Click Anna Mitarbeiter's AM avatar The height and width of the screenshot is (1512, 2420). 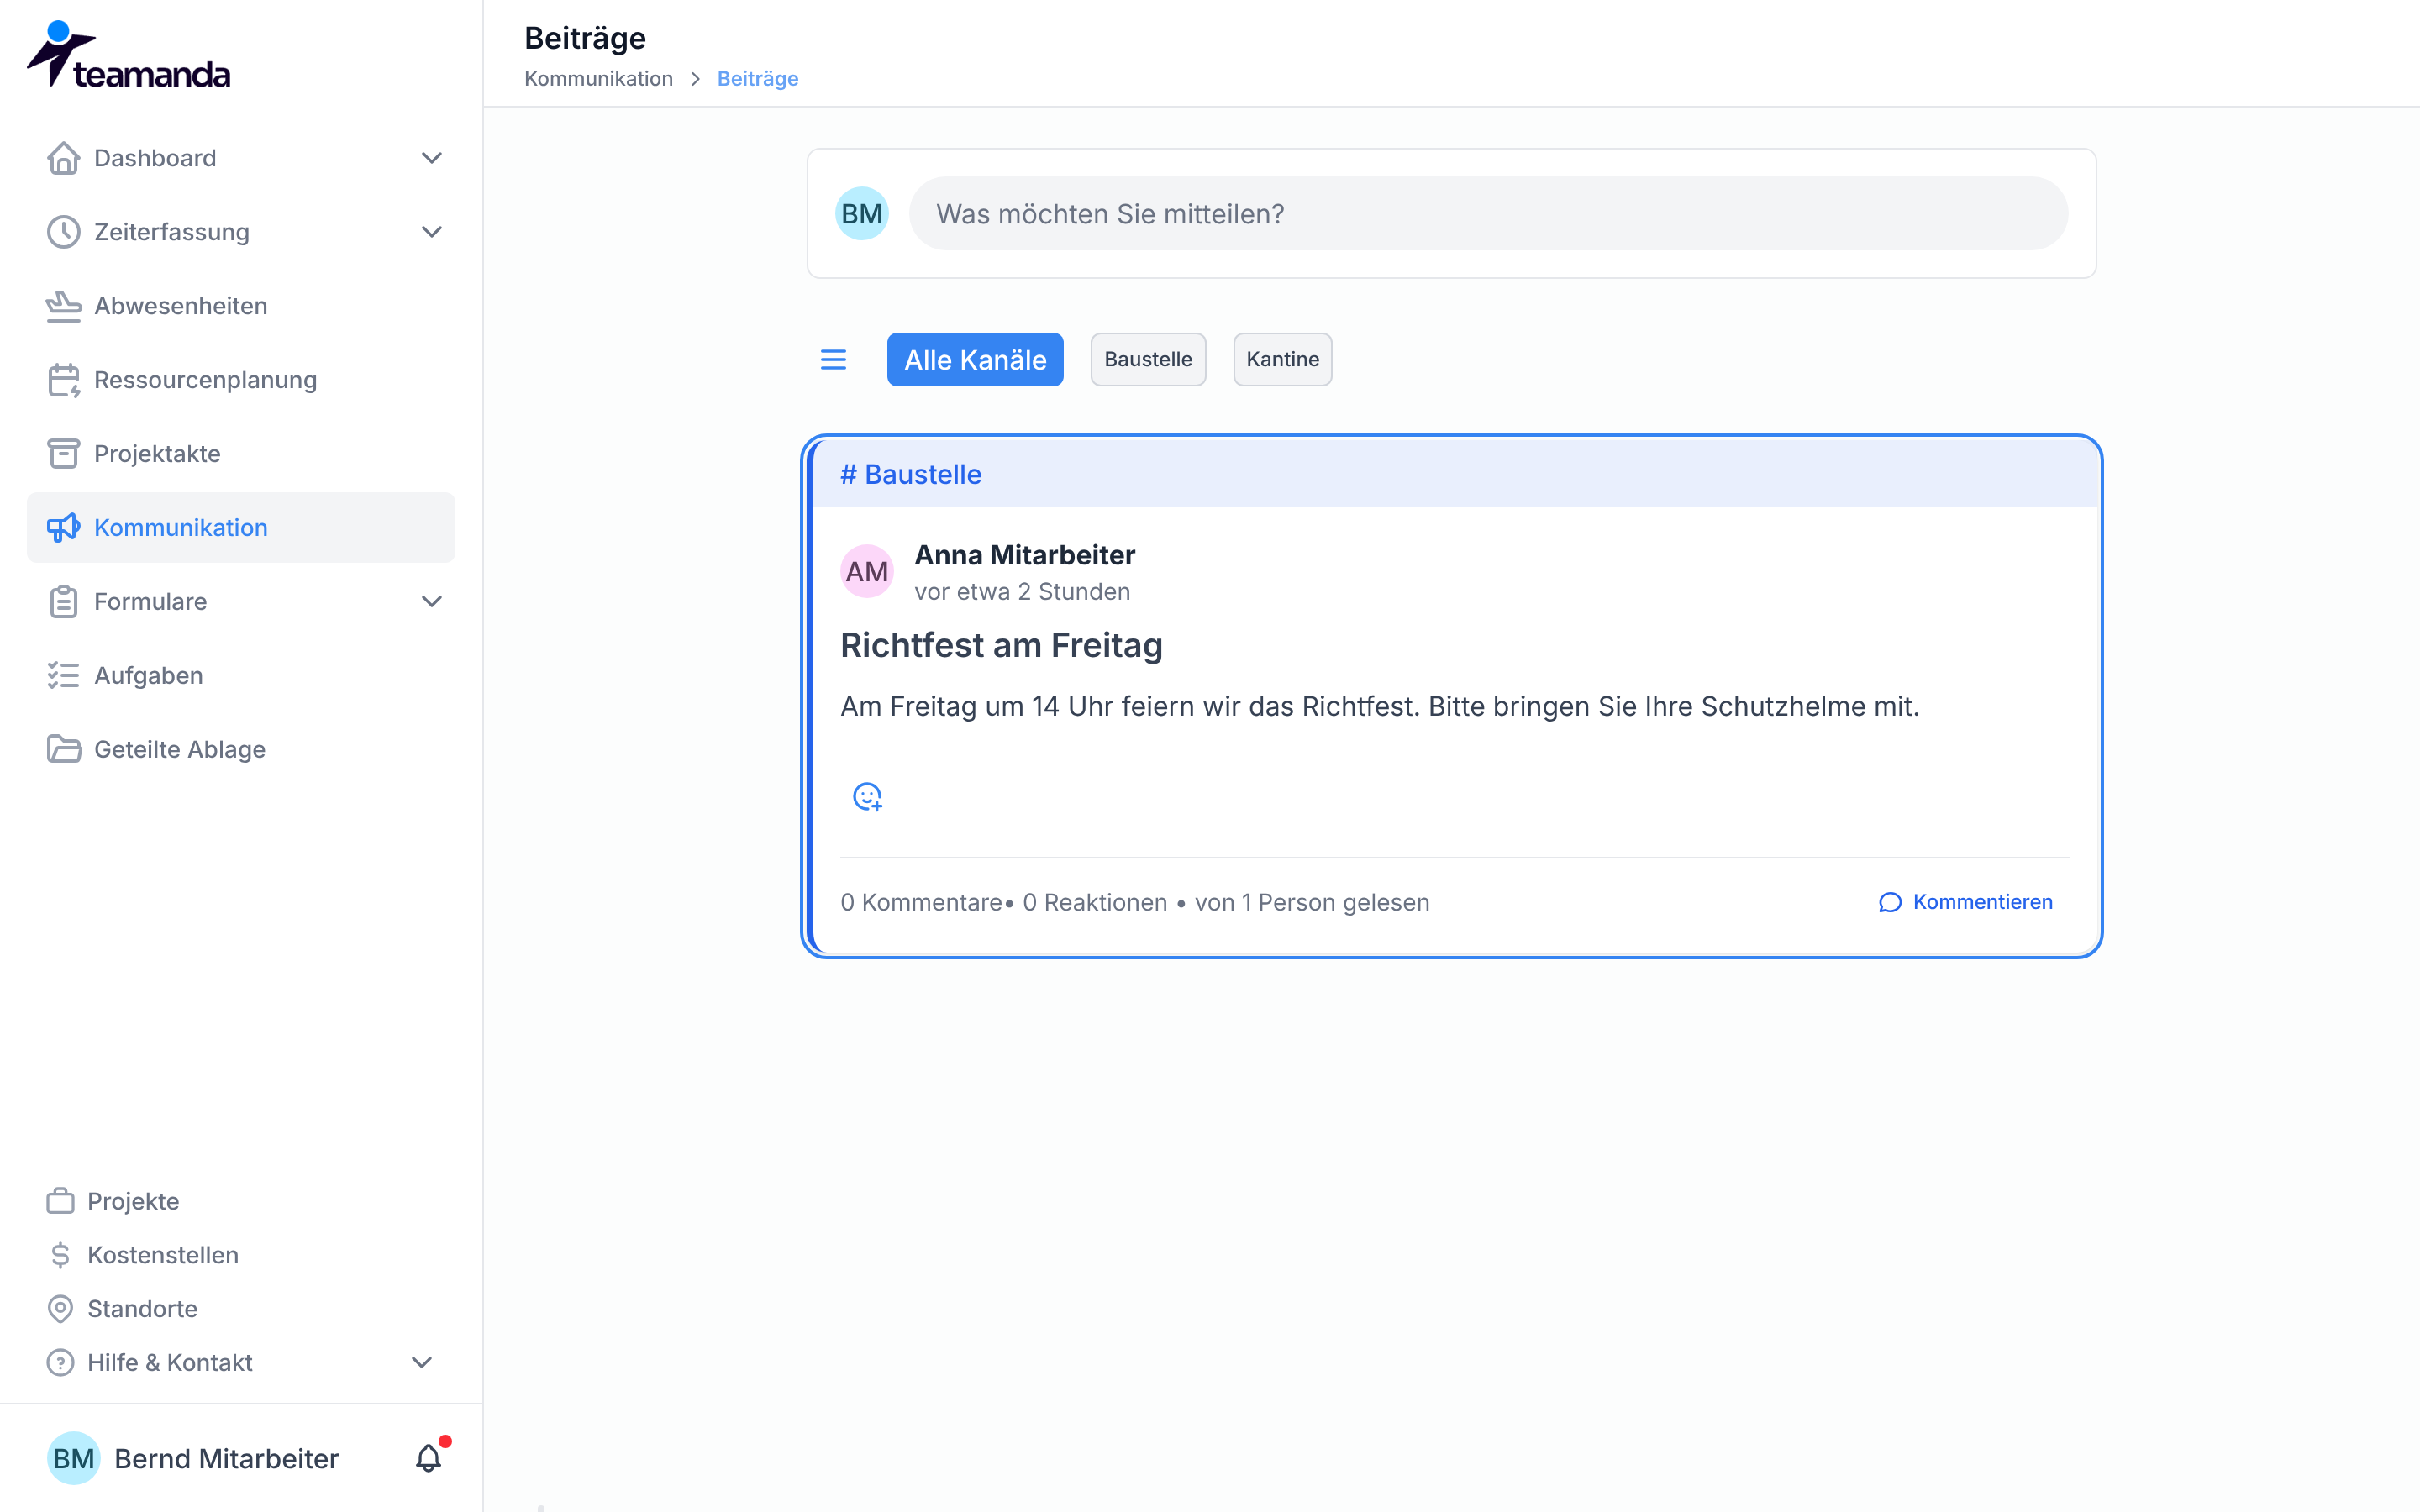click(x=867, y=572)
